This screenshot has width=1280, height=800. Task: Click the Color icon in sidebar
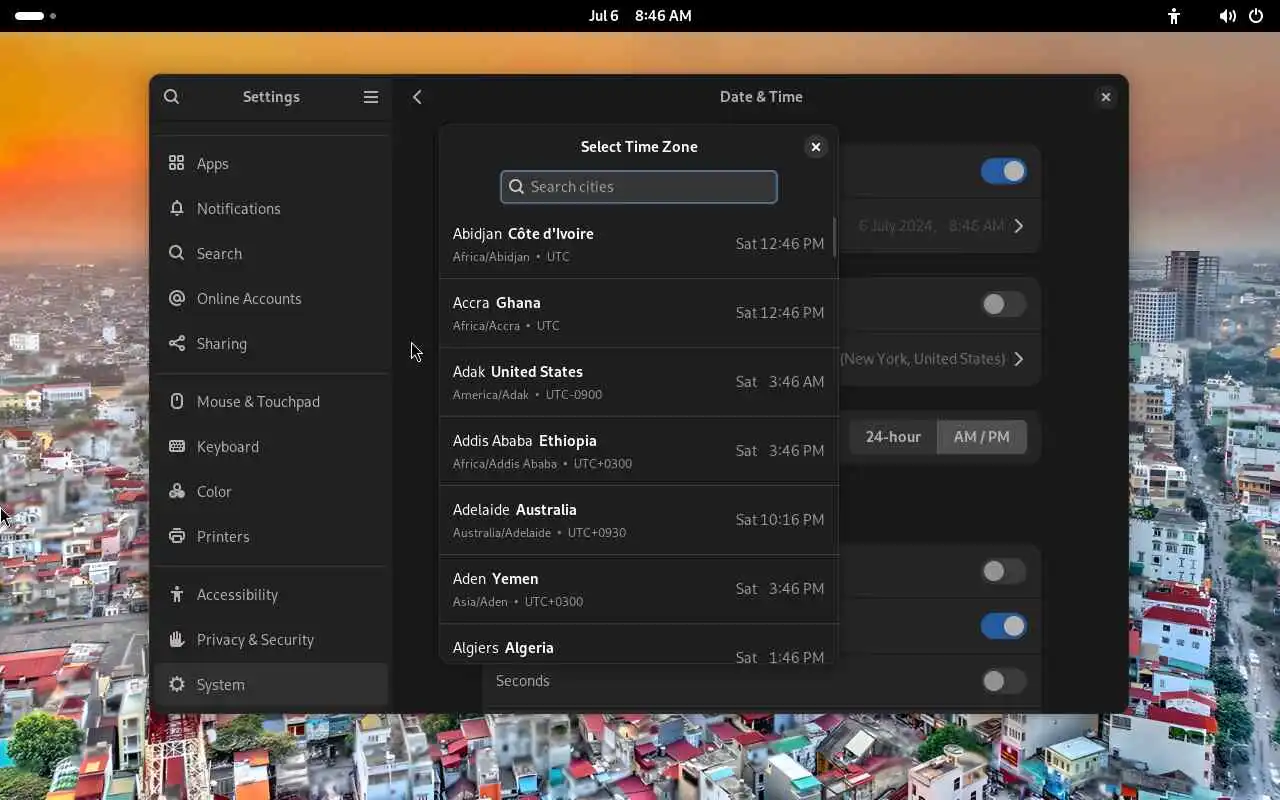[x=177, y=491]
